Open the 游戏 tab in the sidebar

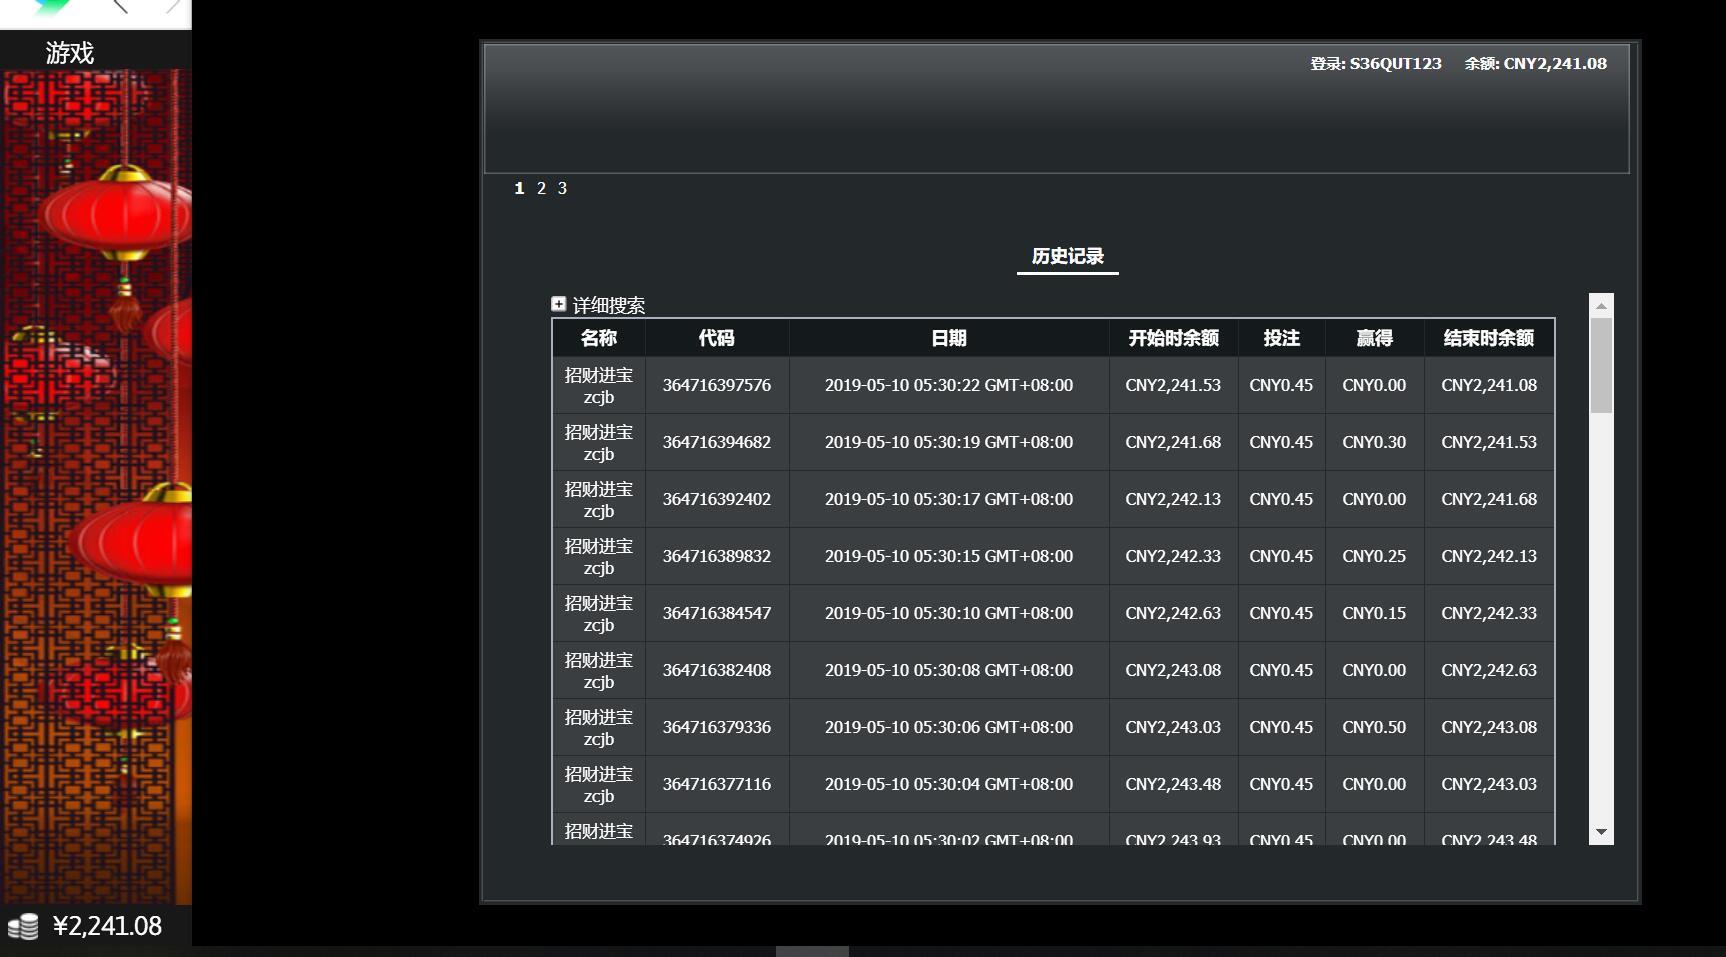pyautogui.click(x=70, y=53)
